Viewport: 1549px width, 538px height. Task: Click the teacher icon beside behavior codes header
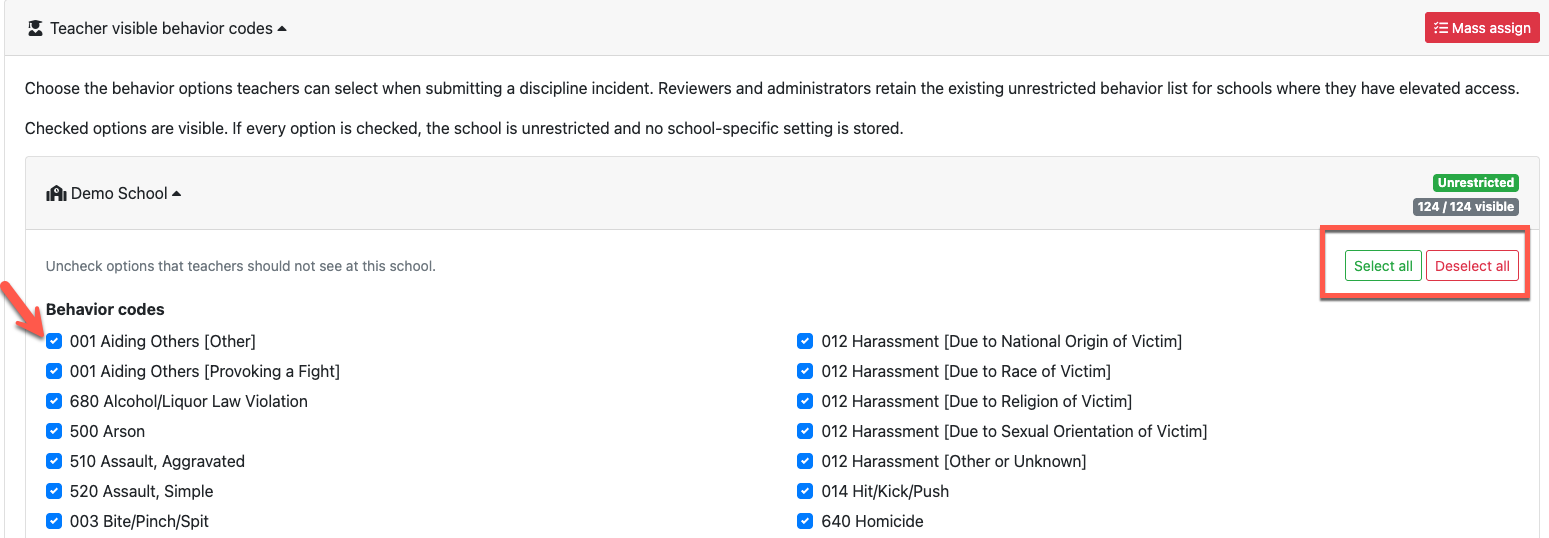coord(35,28)
